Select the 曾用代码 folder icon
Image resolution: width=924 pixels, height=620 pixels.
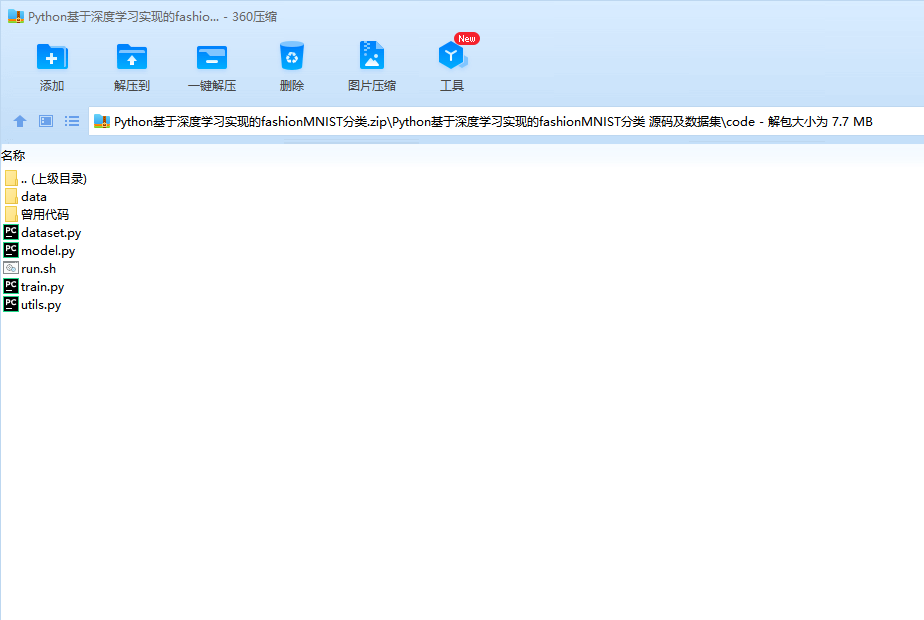(11, 214)
